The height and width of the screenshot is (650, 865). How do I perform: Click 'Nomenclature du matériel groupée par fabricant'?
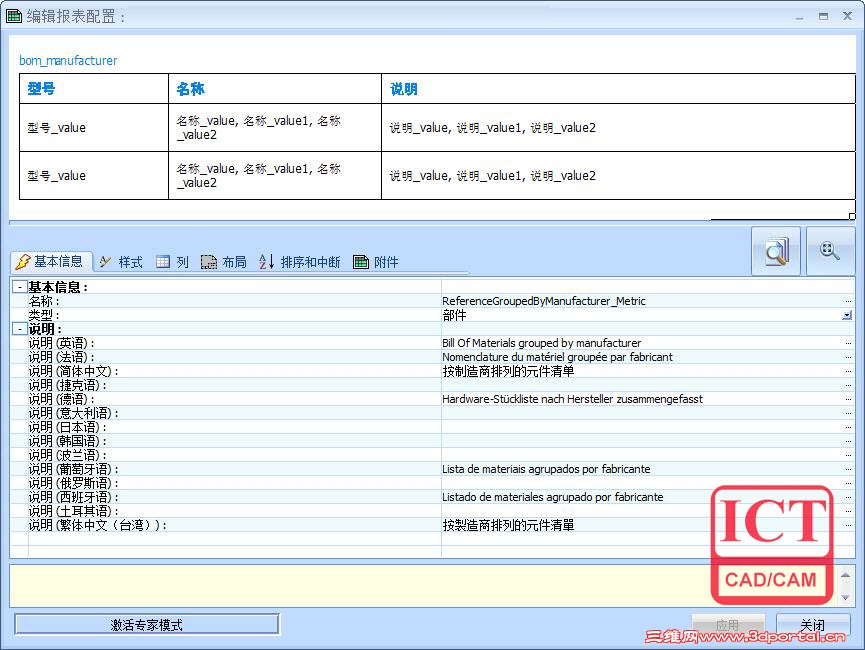click(557, 357)
